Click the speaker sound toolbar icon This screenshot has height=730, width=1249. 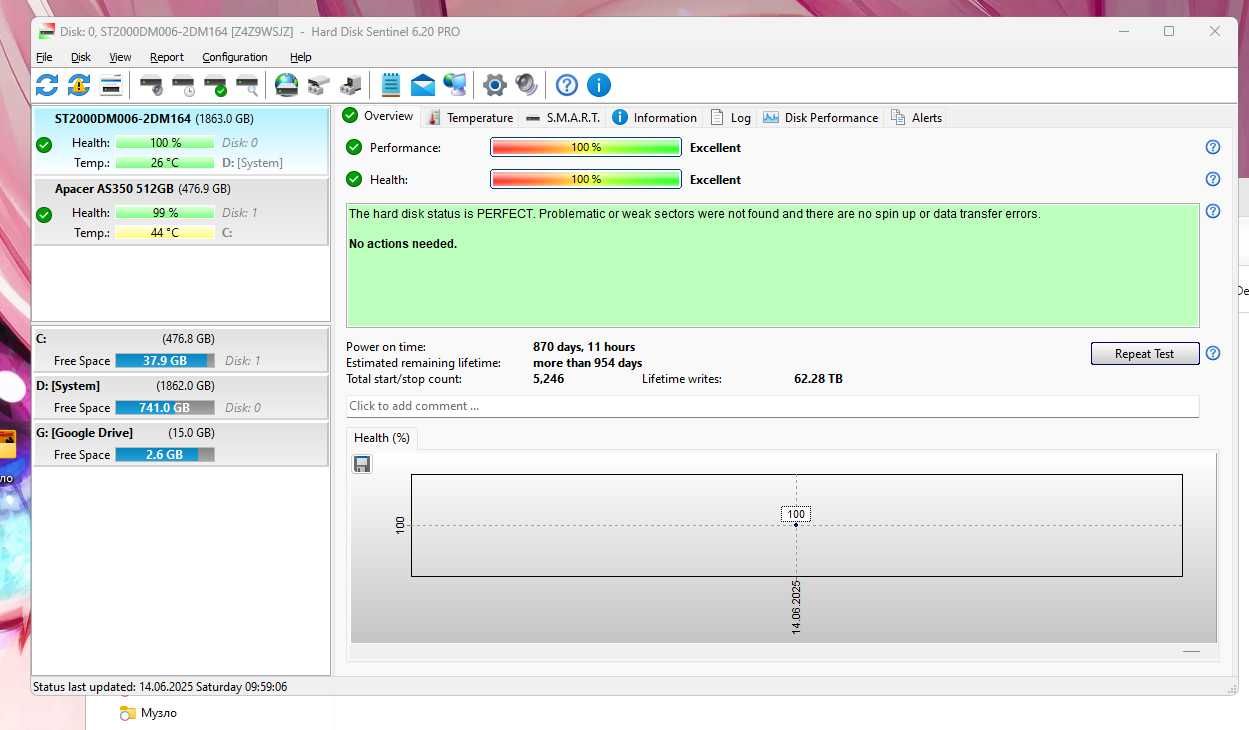tap(527, 85)
